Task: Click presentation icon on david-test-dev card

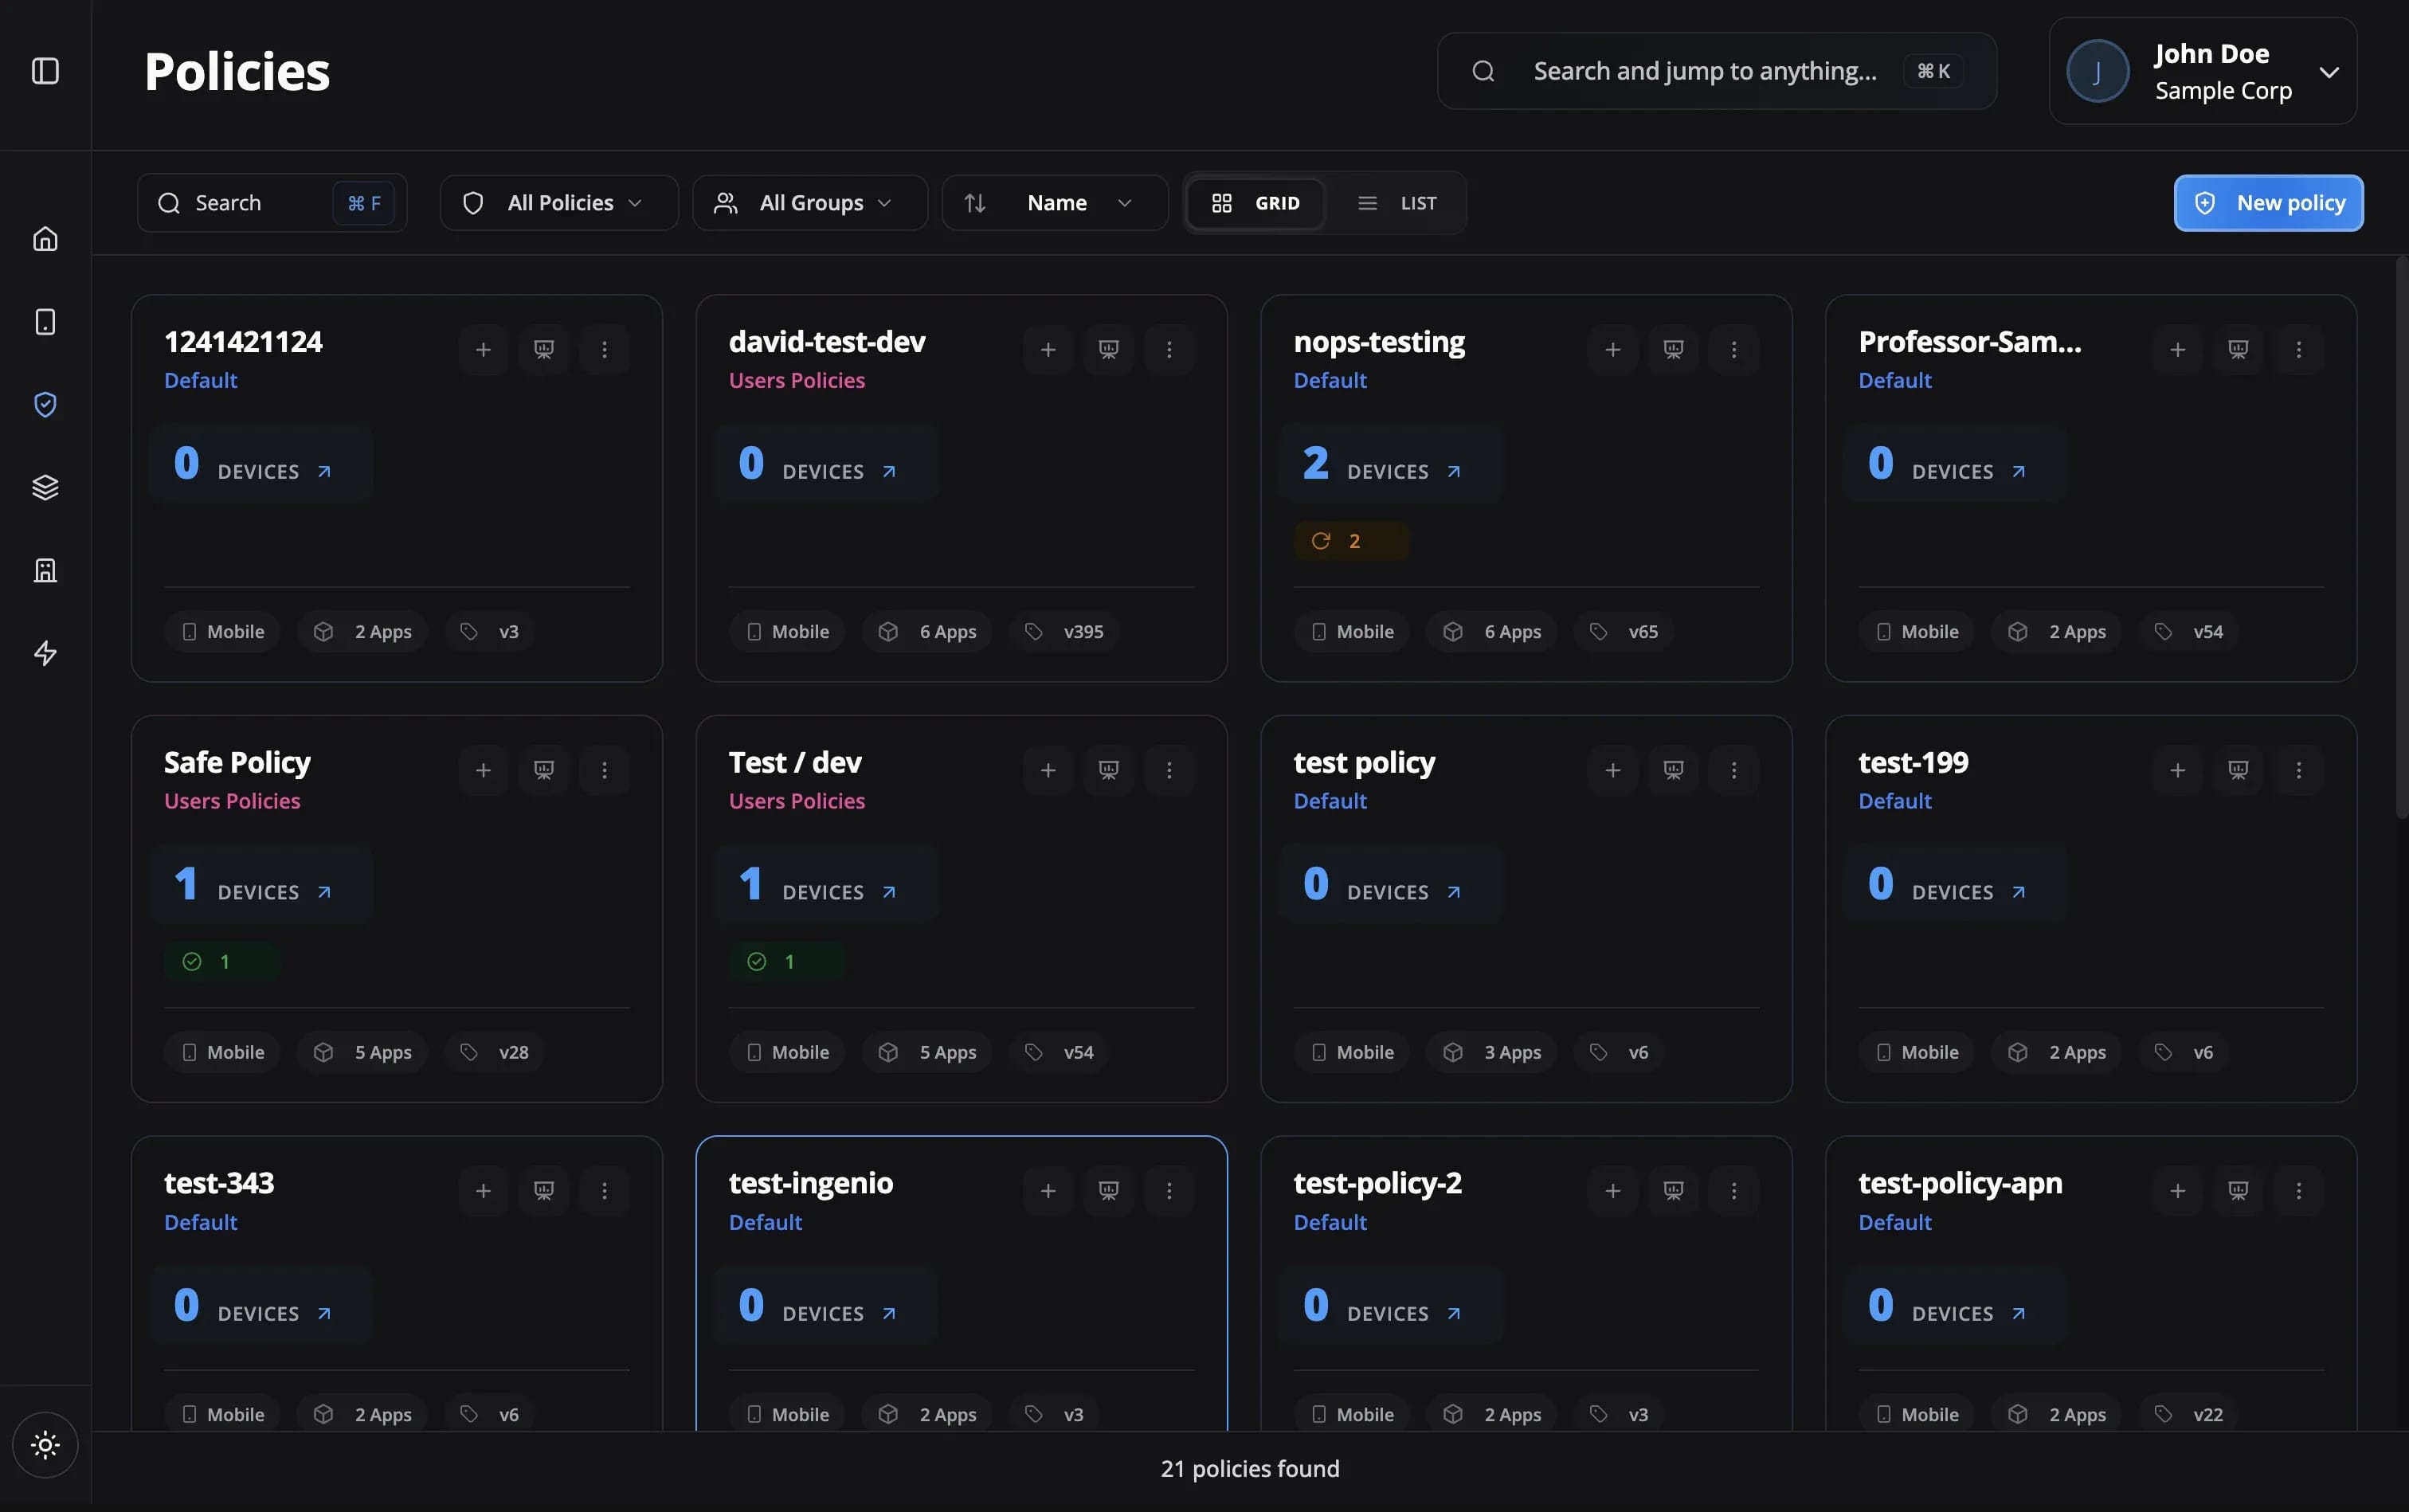Action: click(x=1108, y=349)
